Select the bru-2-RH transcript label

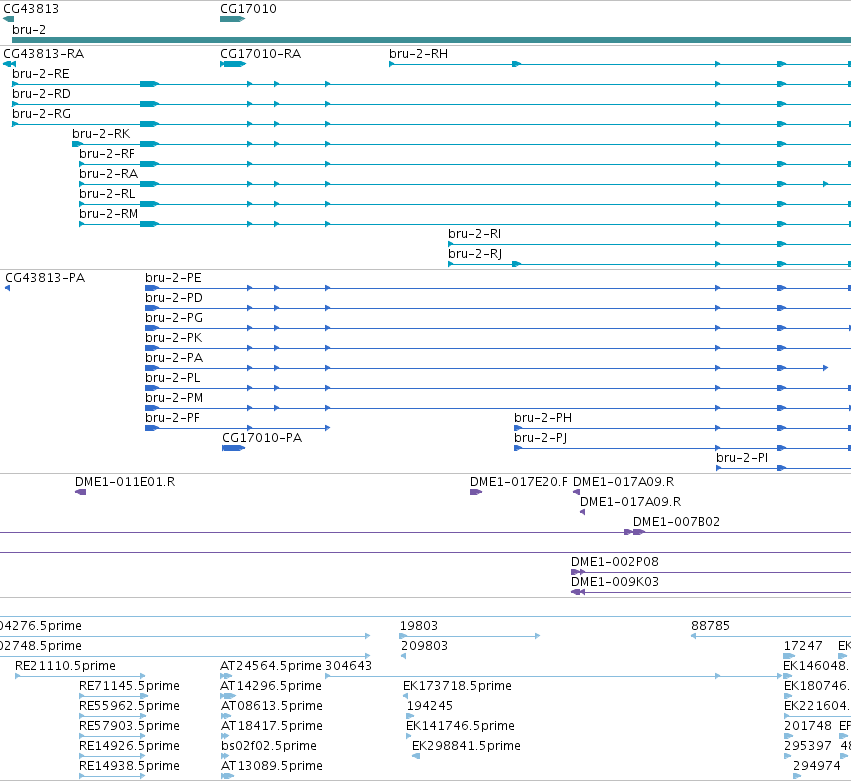coord(418,54)
